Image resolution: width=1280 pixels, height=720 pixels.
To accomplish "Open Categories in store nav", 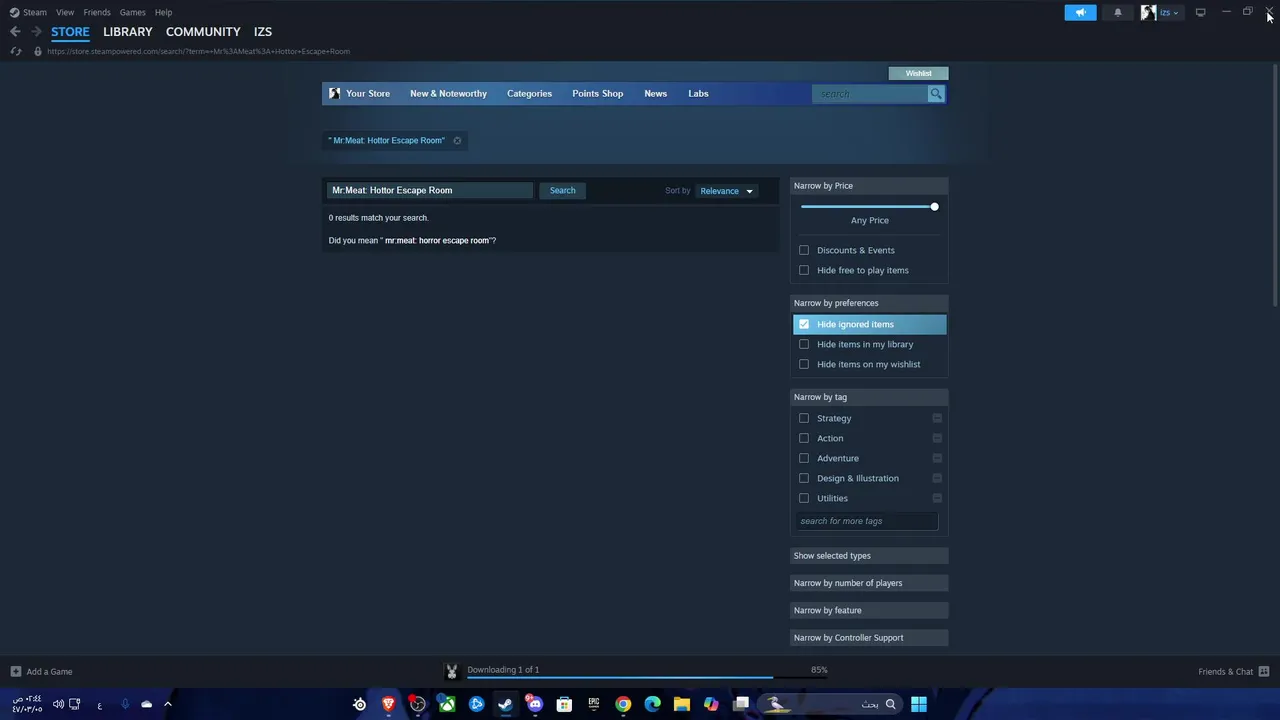I will pyautogui.click(x=529, y=94).
